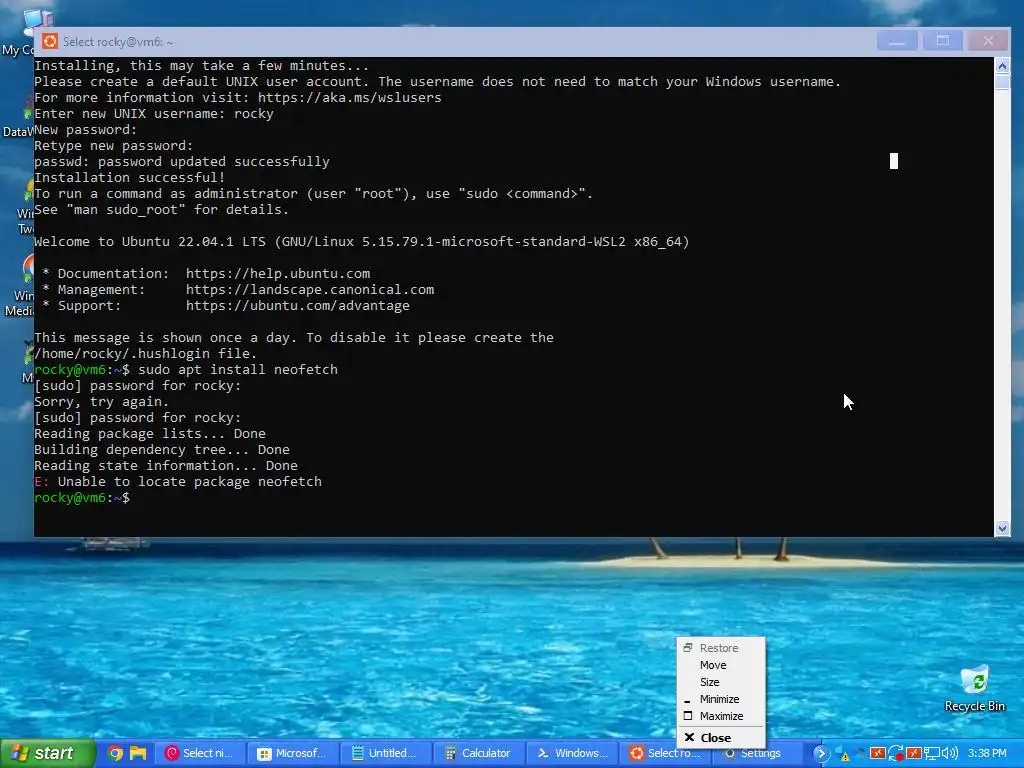Screen dimensions: 1024x768
Task: Click the last rocky@vm6 prompt line
Action: click(x=82, y=498)
